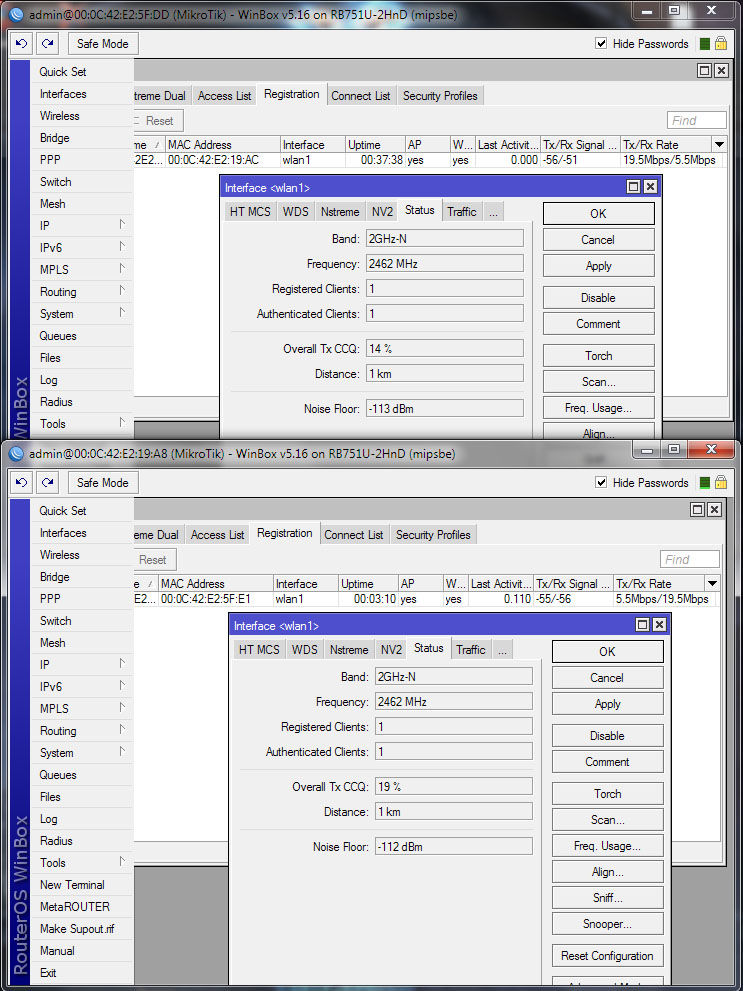Click Scan button in top wlan1 dialog
Screen dimensions: 743x991
tap(598, 382)
